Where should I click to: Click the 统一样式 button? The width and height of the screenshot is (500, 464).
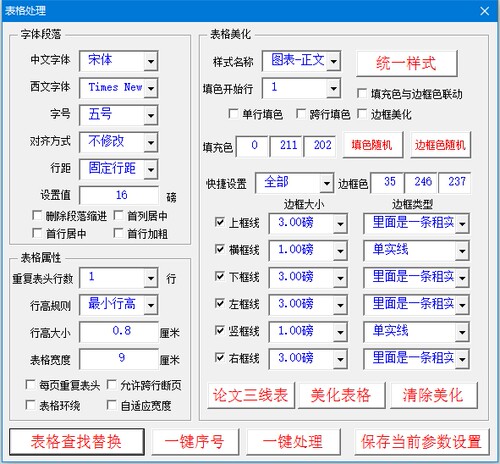click(x=406, y=63)
